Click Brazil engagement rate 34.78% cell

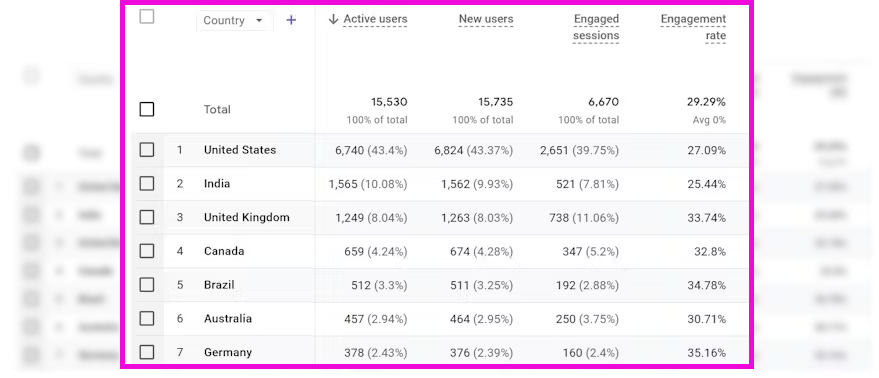click(706, 285)
